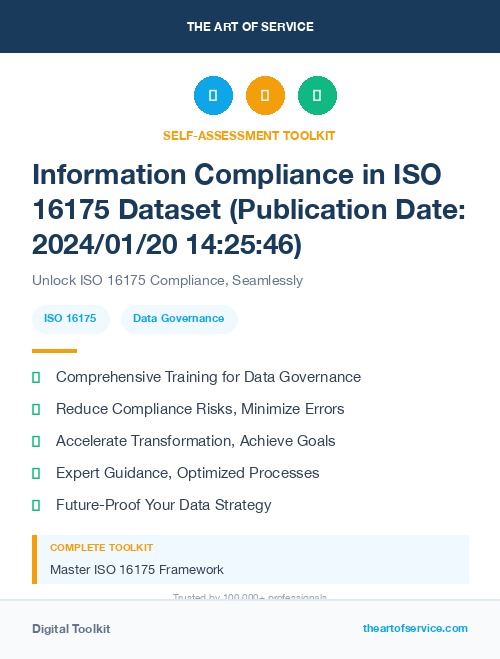Click Comprehensive Training for Data Governance text
Viewport: 500px width, 659px height.
coord(208,377)
